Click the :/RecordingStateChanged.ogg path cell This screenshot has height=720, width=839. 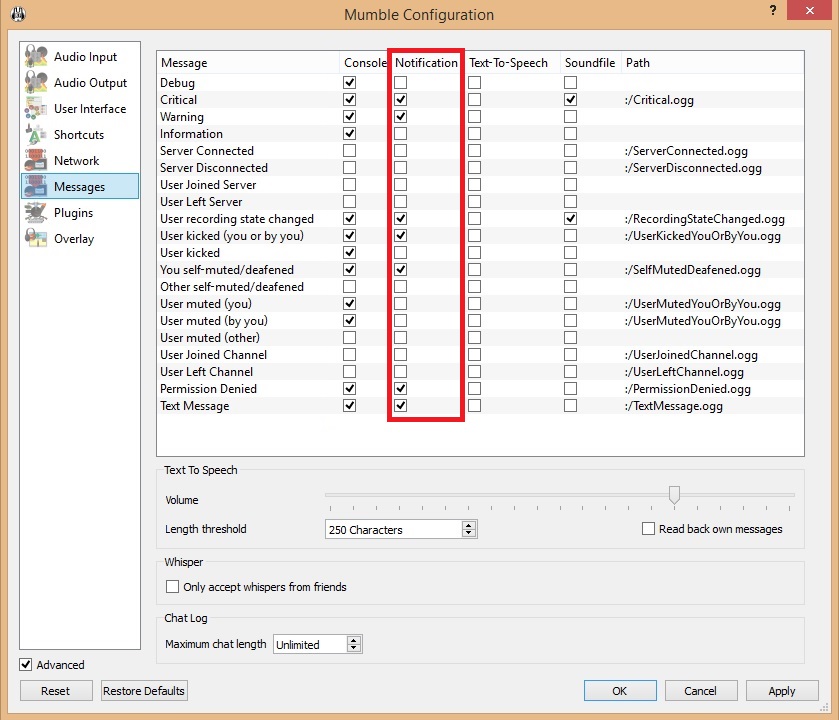click(705, 219)
